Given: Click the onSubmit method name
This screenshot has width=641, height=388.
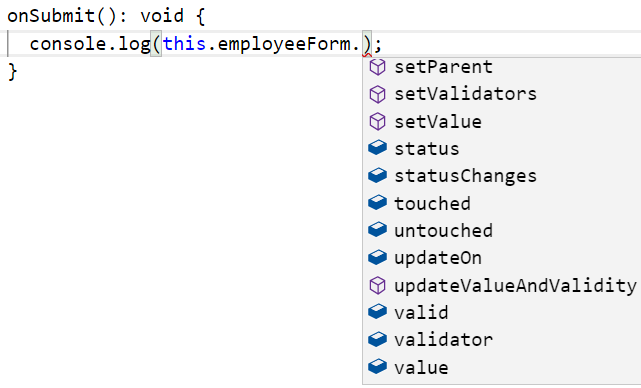Looking at the screenshot, I should tap(51, 16).
